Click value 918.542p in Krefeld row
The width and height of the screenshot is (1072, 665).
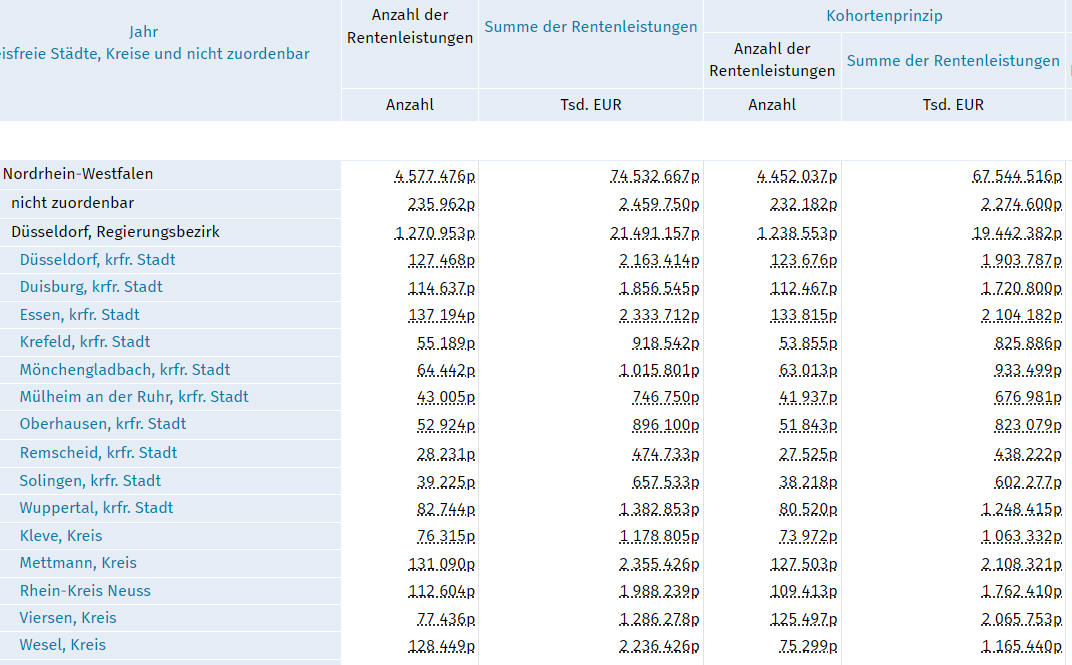click(x=666, y=343)
